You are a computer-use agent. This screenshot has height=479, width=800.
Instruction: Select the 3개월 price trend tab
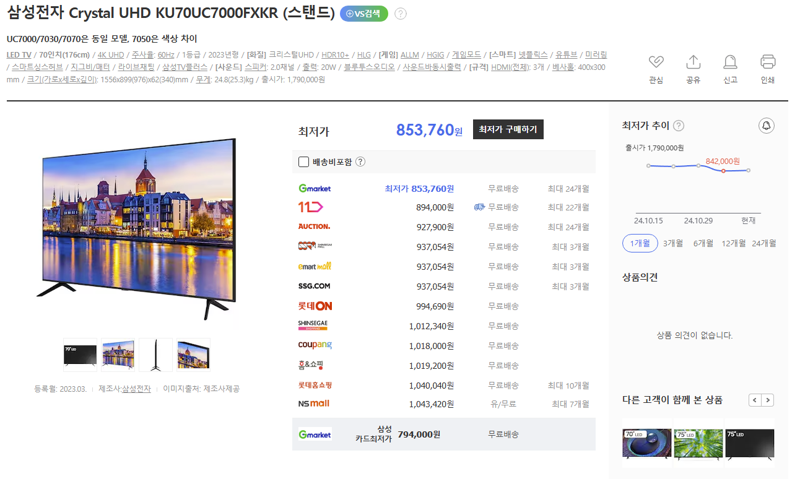point(672,243)
